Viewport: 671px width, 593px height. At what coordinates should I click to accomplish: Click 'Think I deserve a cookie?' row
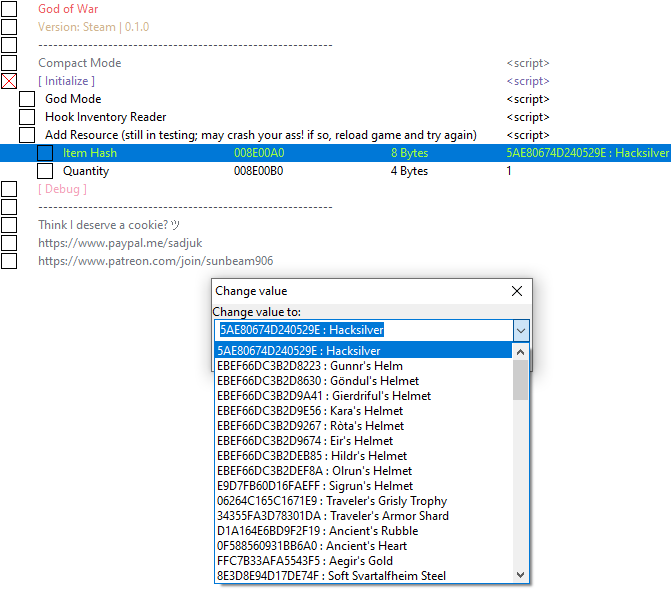109,225
